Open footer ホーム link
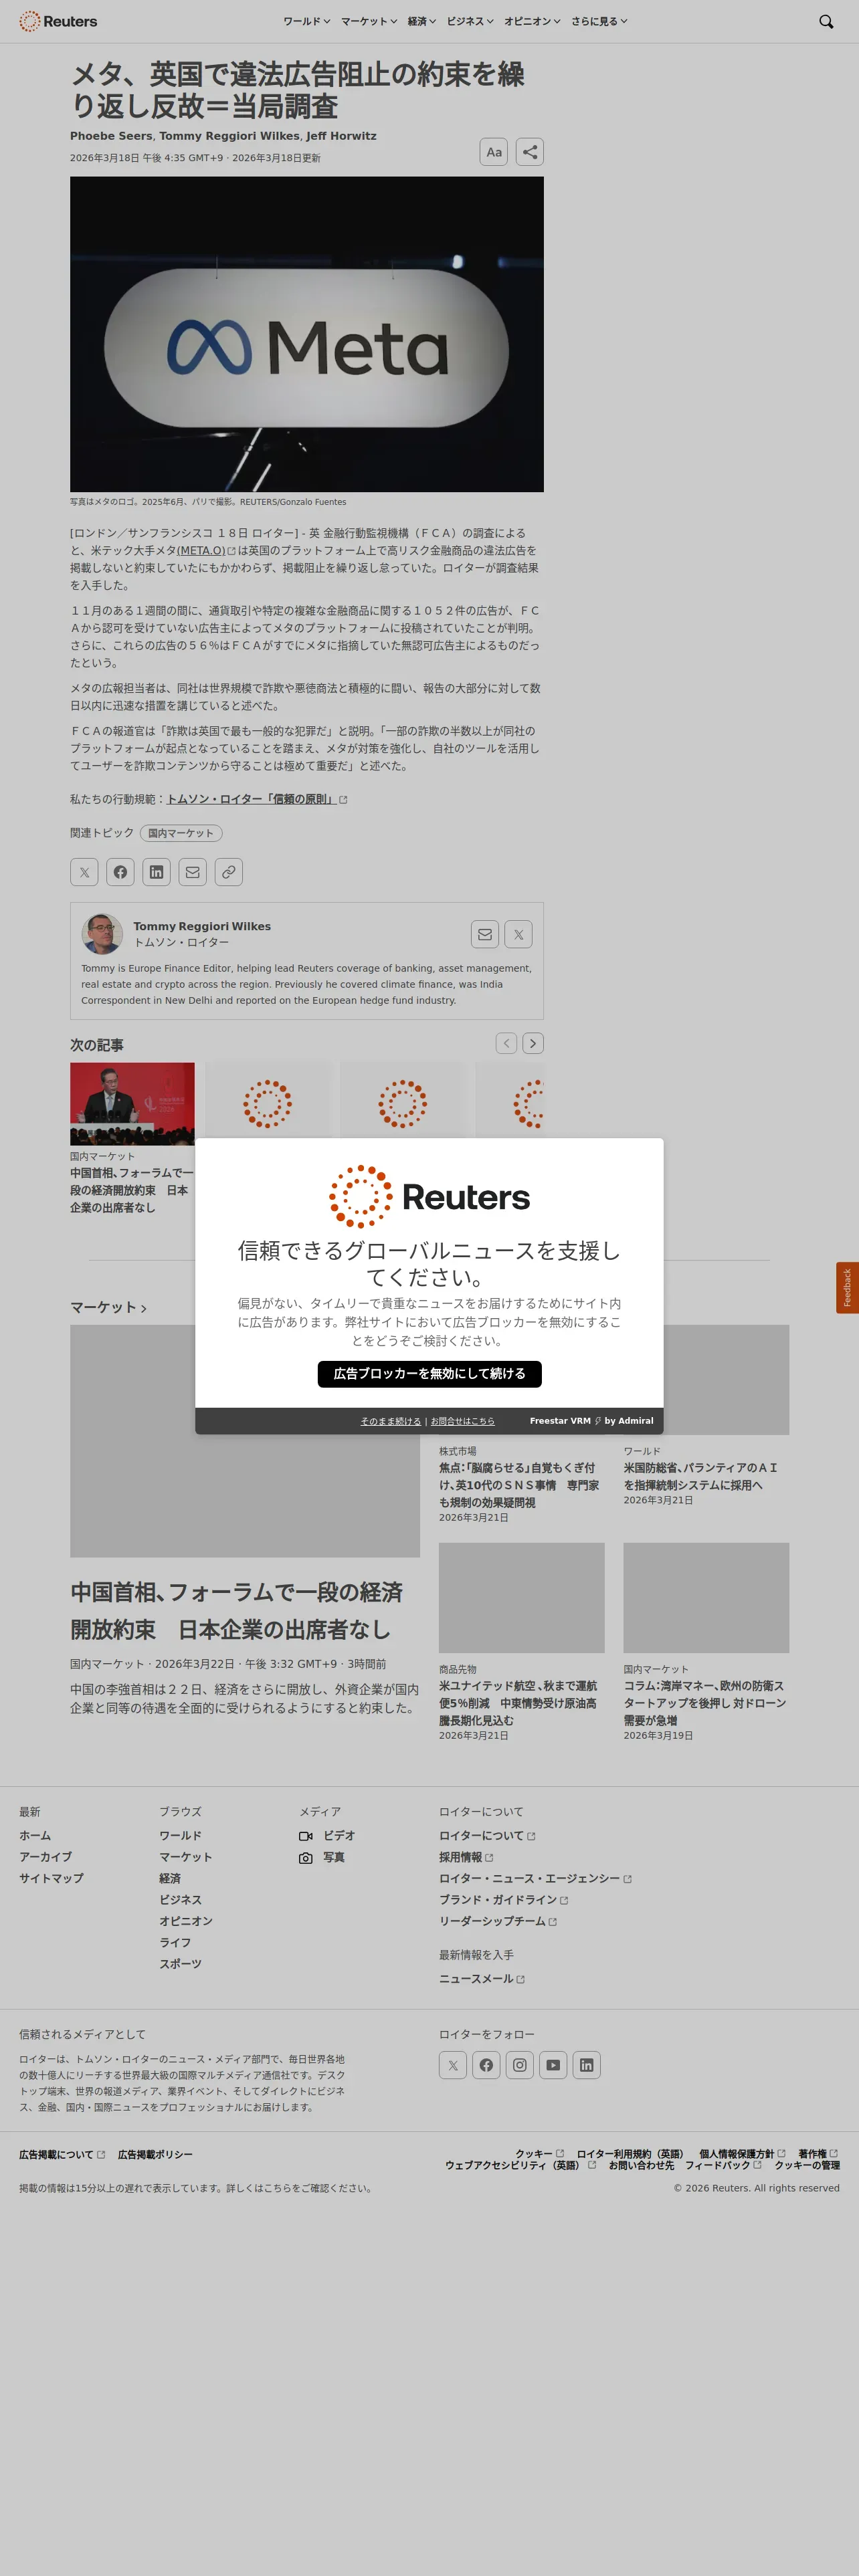859x2576 pixels. click(x=35, y=1836)
